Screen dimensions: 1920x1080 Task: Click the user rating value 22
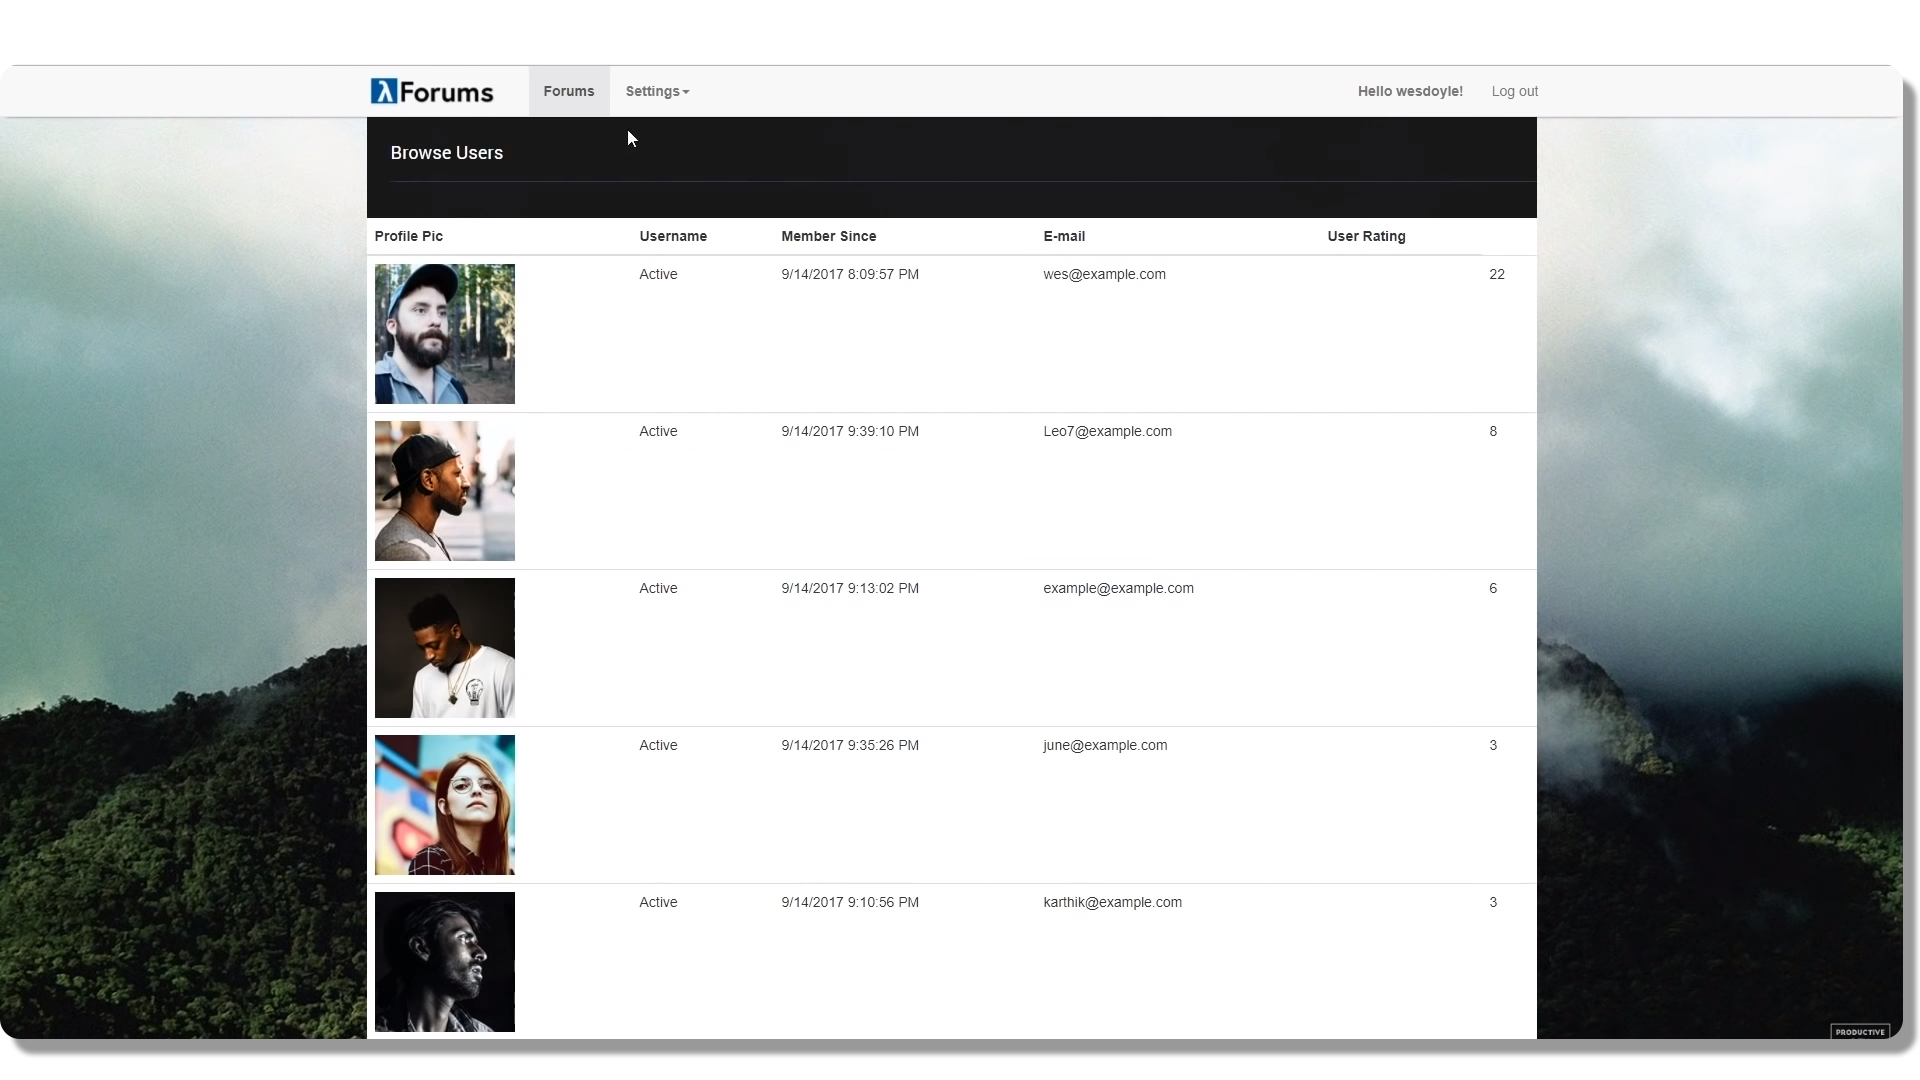point(1496,274)
